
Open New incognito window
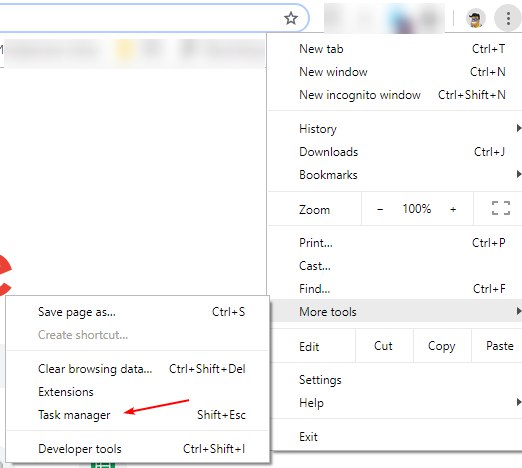click(x=395, y=95)
